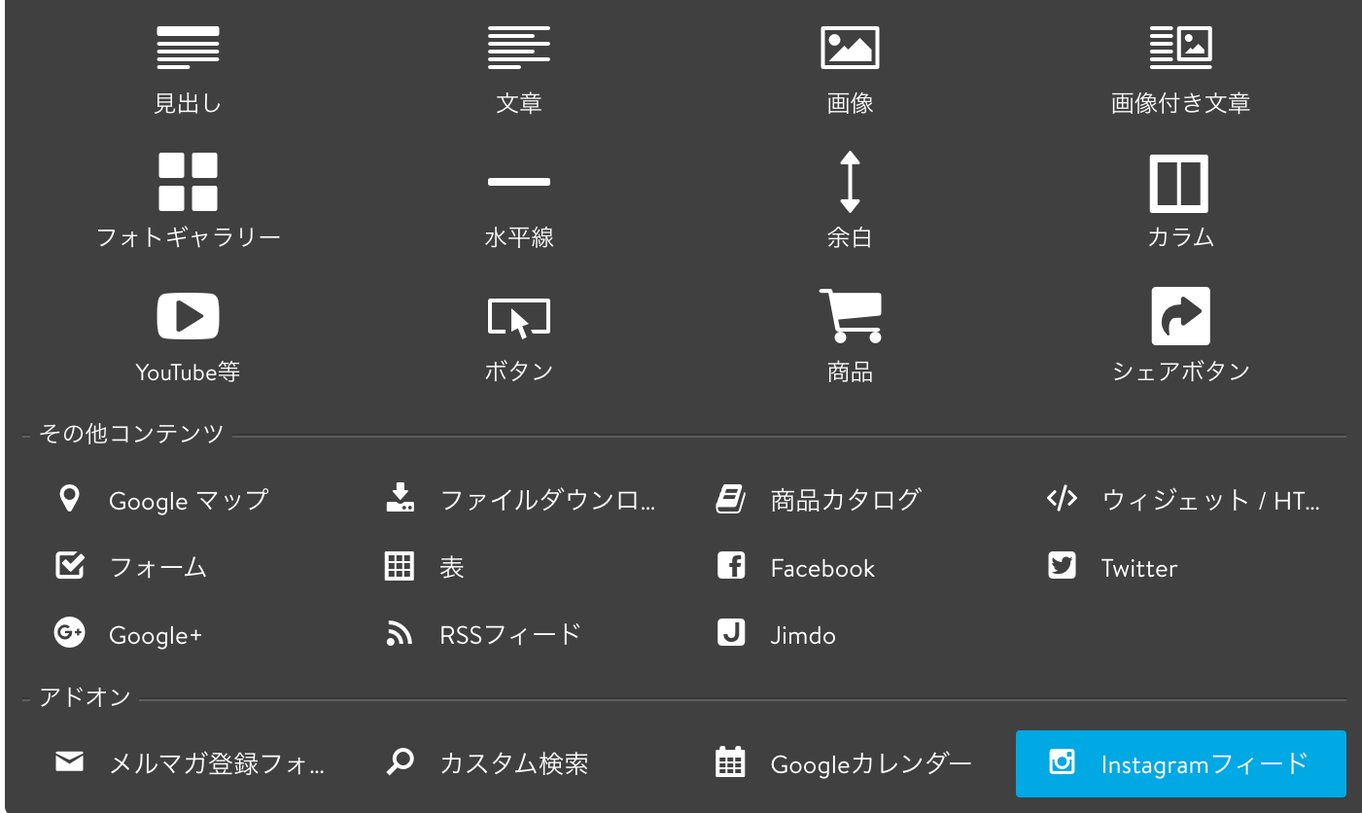This screenshot has height=813, width=1362.
Task: Insert a ウィジェット / HTML element
Action: (1160, 500)
